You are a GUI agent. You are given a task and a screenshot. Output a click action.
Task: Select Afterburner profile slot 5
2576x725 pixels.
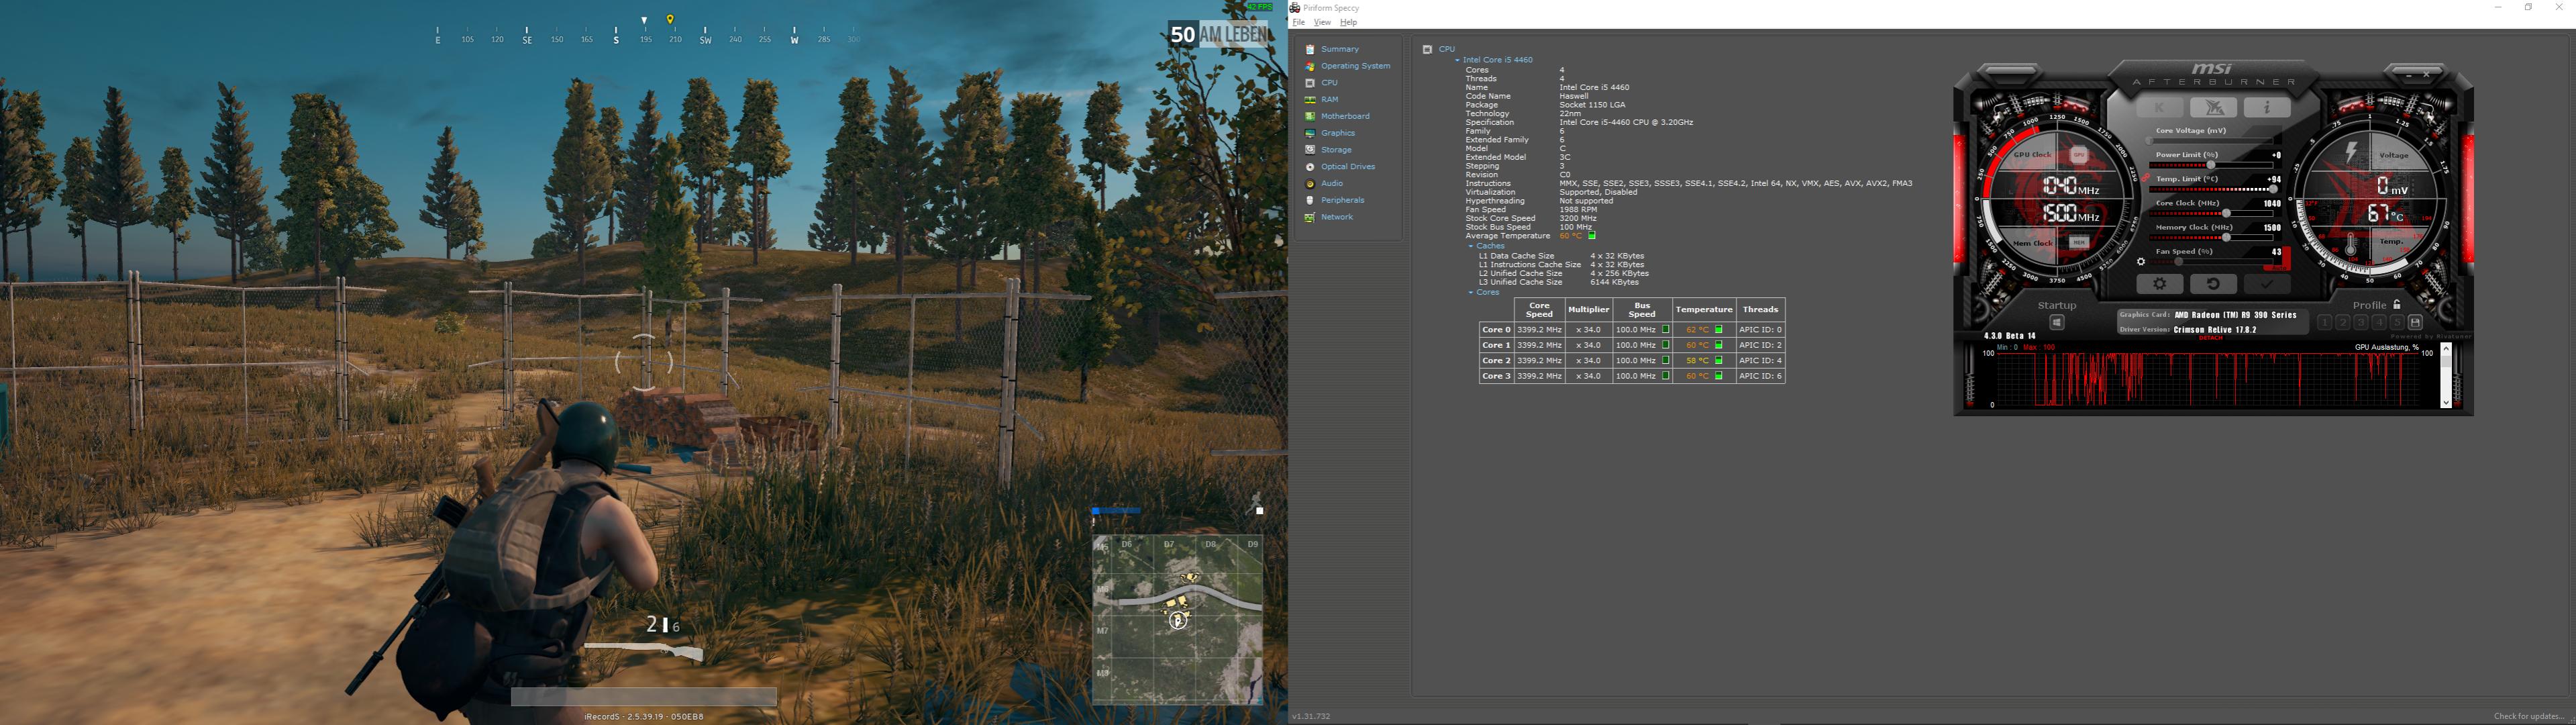click(2397, 322)
